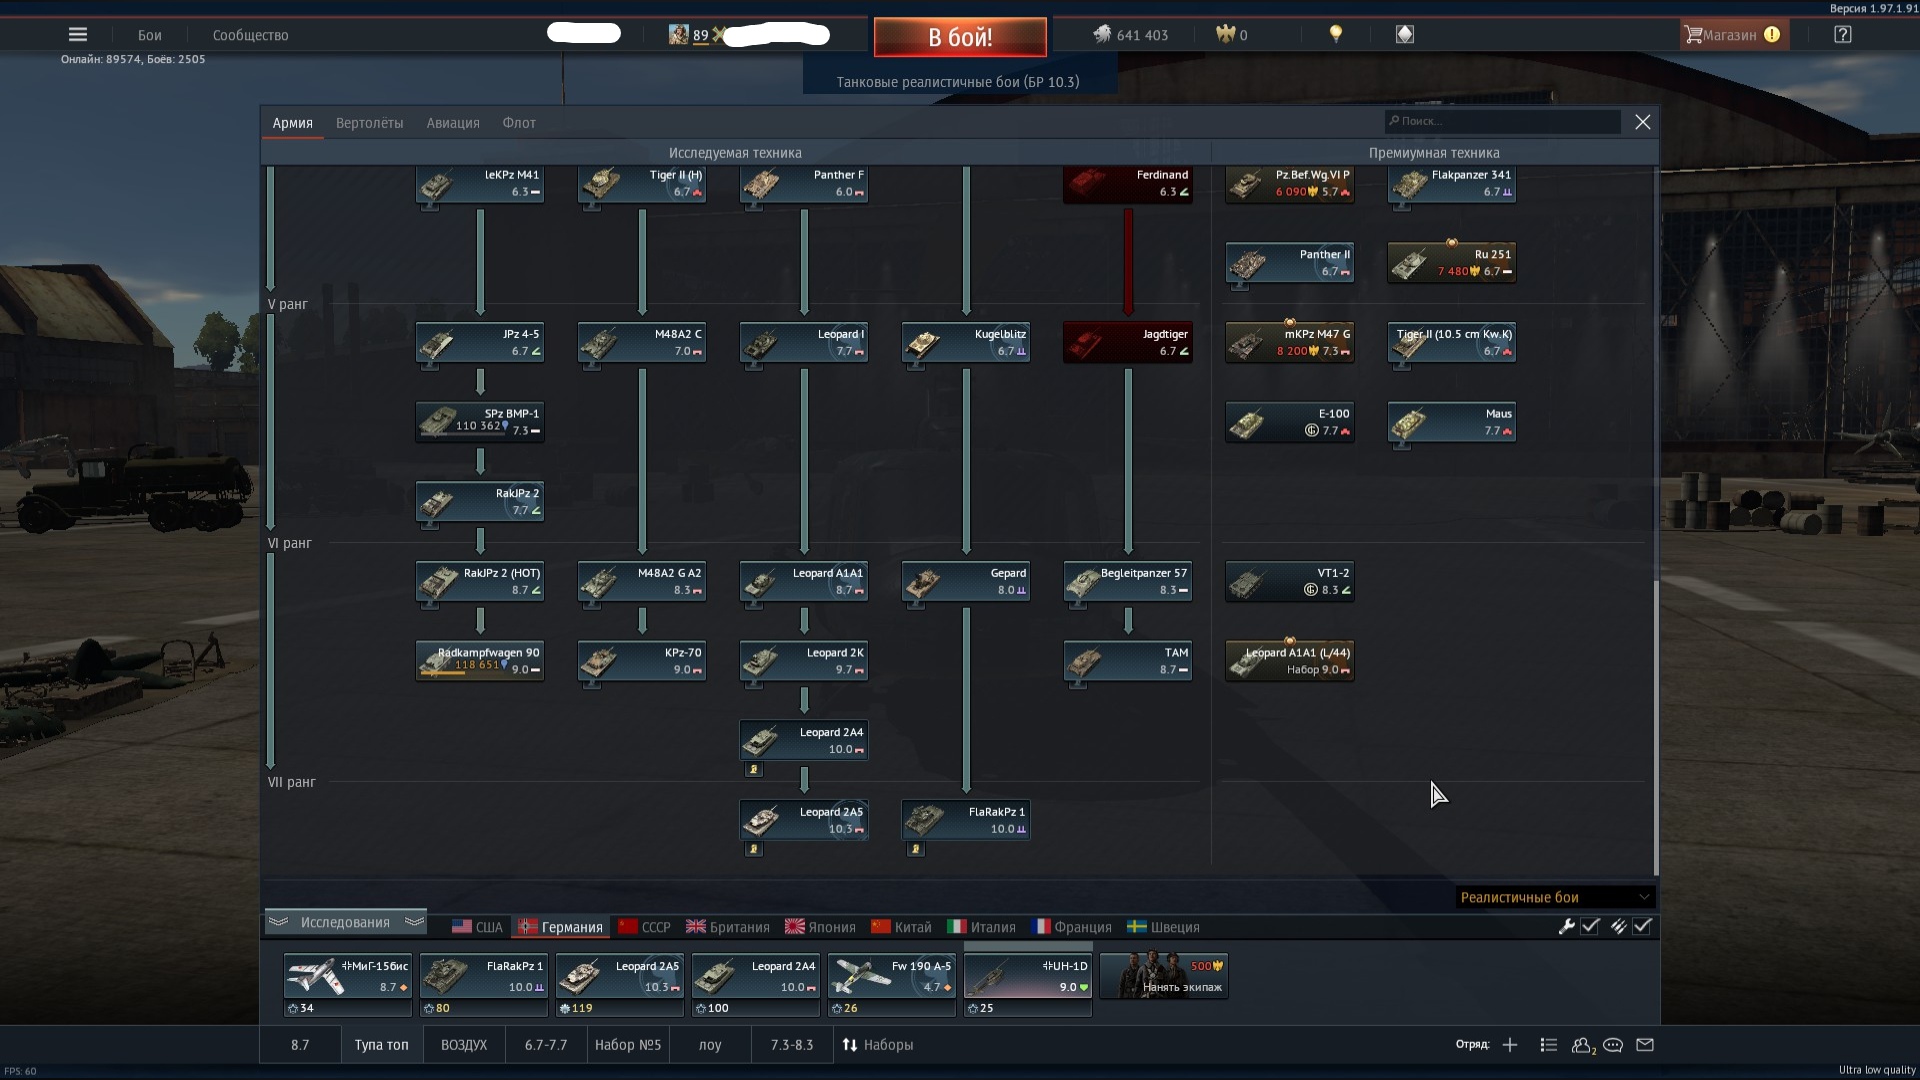Select the TAM tank card
The width and height of the screenshot is (1920, 1080).
tap(1128, 661)
